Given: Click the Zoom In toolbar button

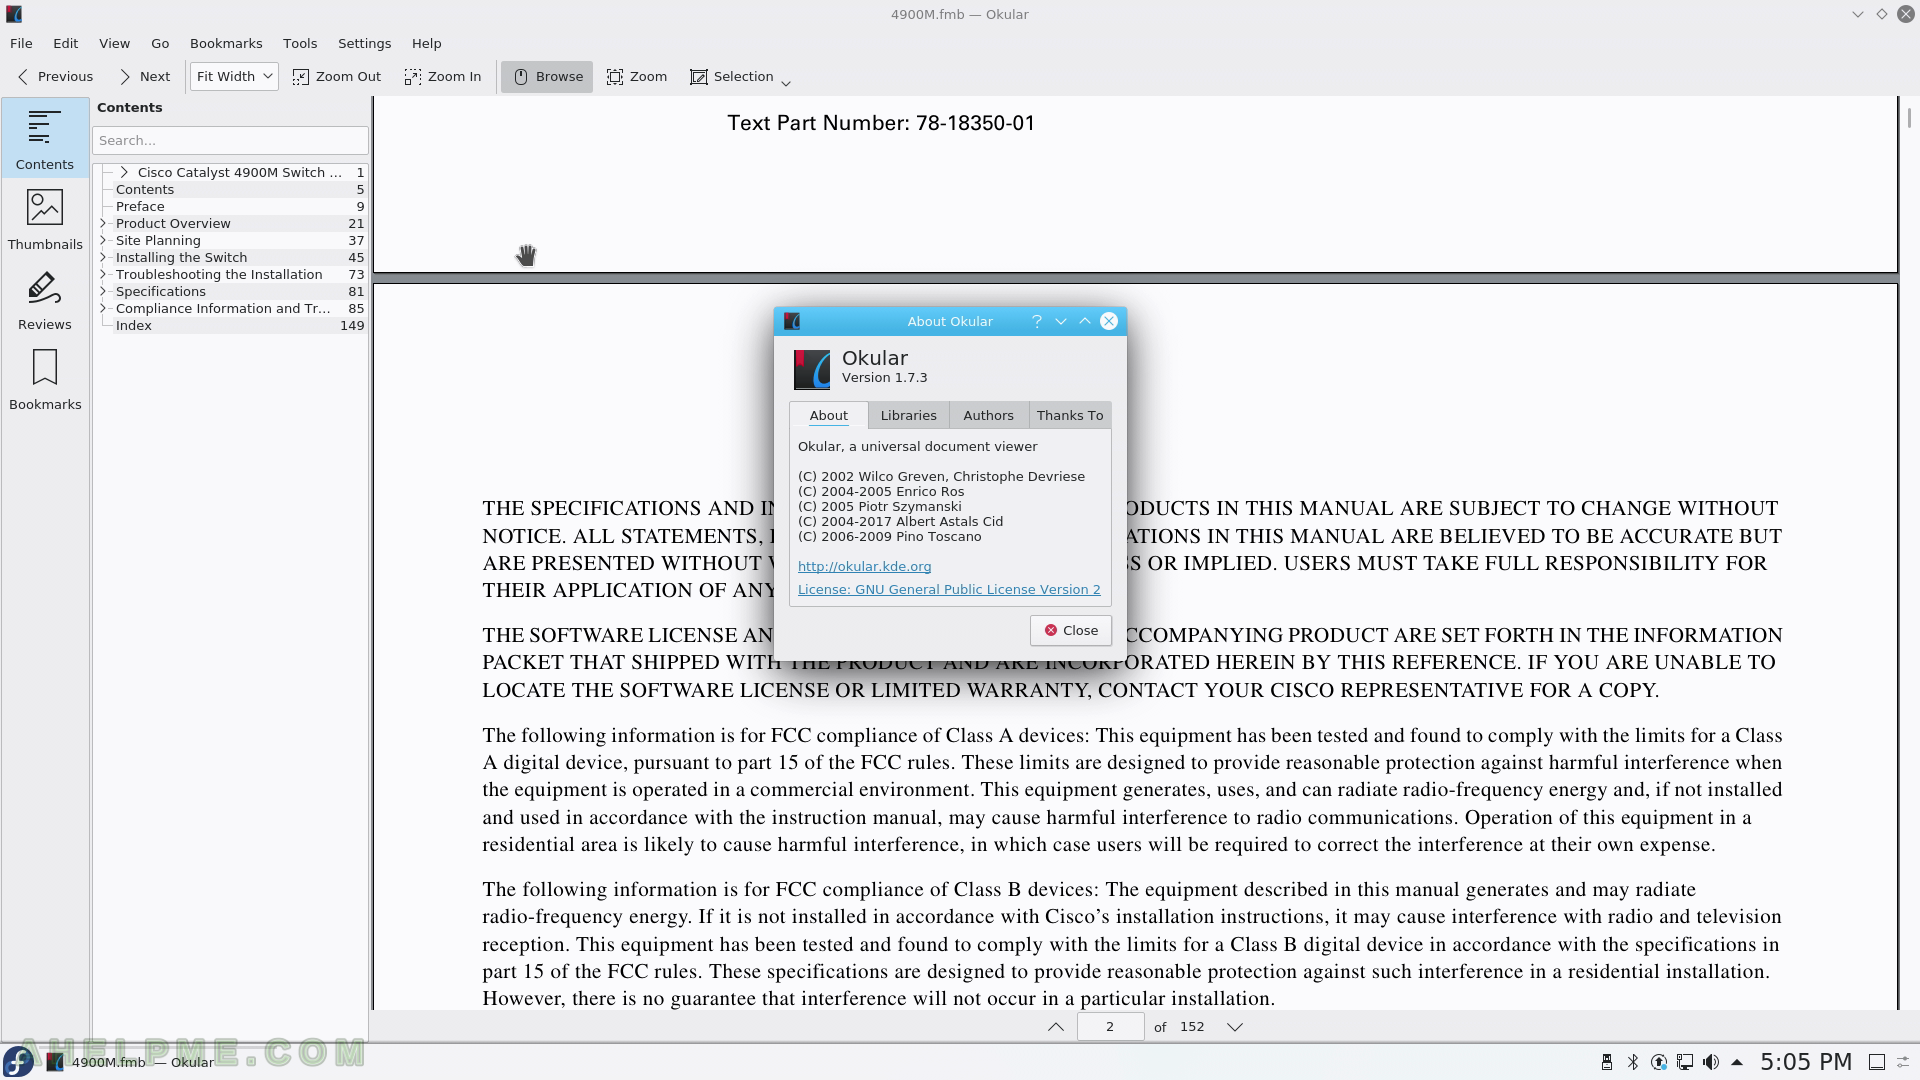Looking at the screenshot, I should coord(443,77).
